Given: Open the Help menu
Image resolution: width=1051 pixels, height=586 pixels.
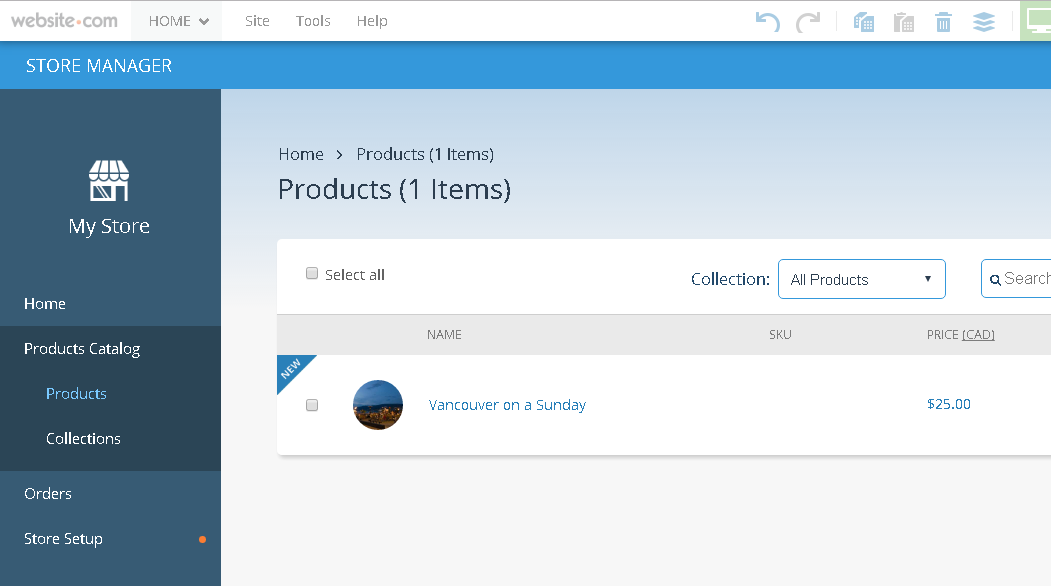Looking at the screenshot, I should (x=372, y=21).
